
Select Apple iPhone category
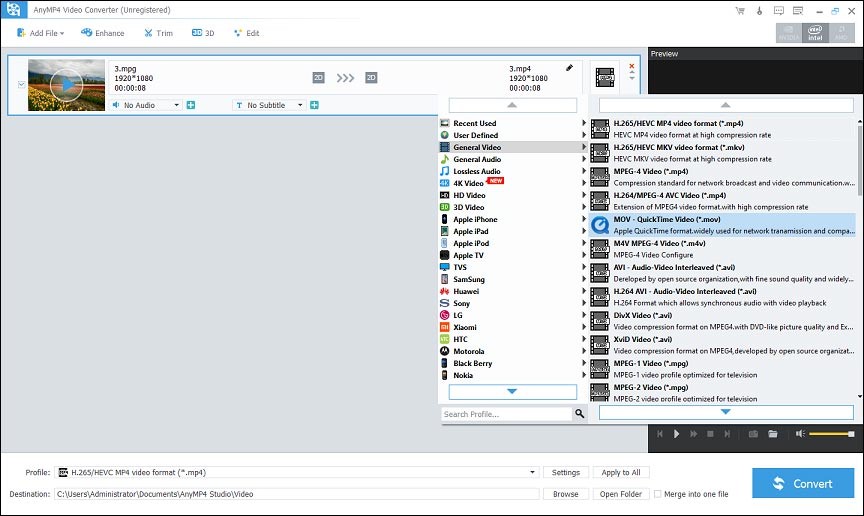[512, 219]
